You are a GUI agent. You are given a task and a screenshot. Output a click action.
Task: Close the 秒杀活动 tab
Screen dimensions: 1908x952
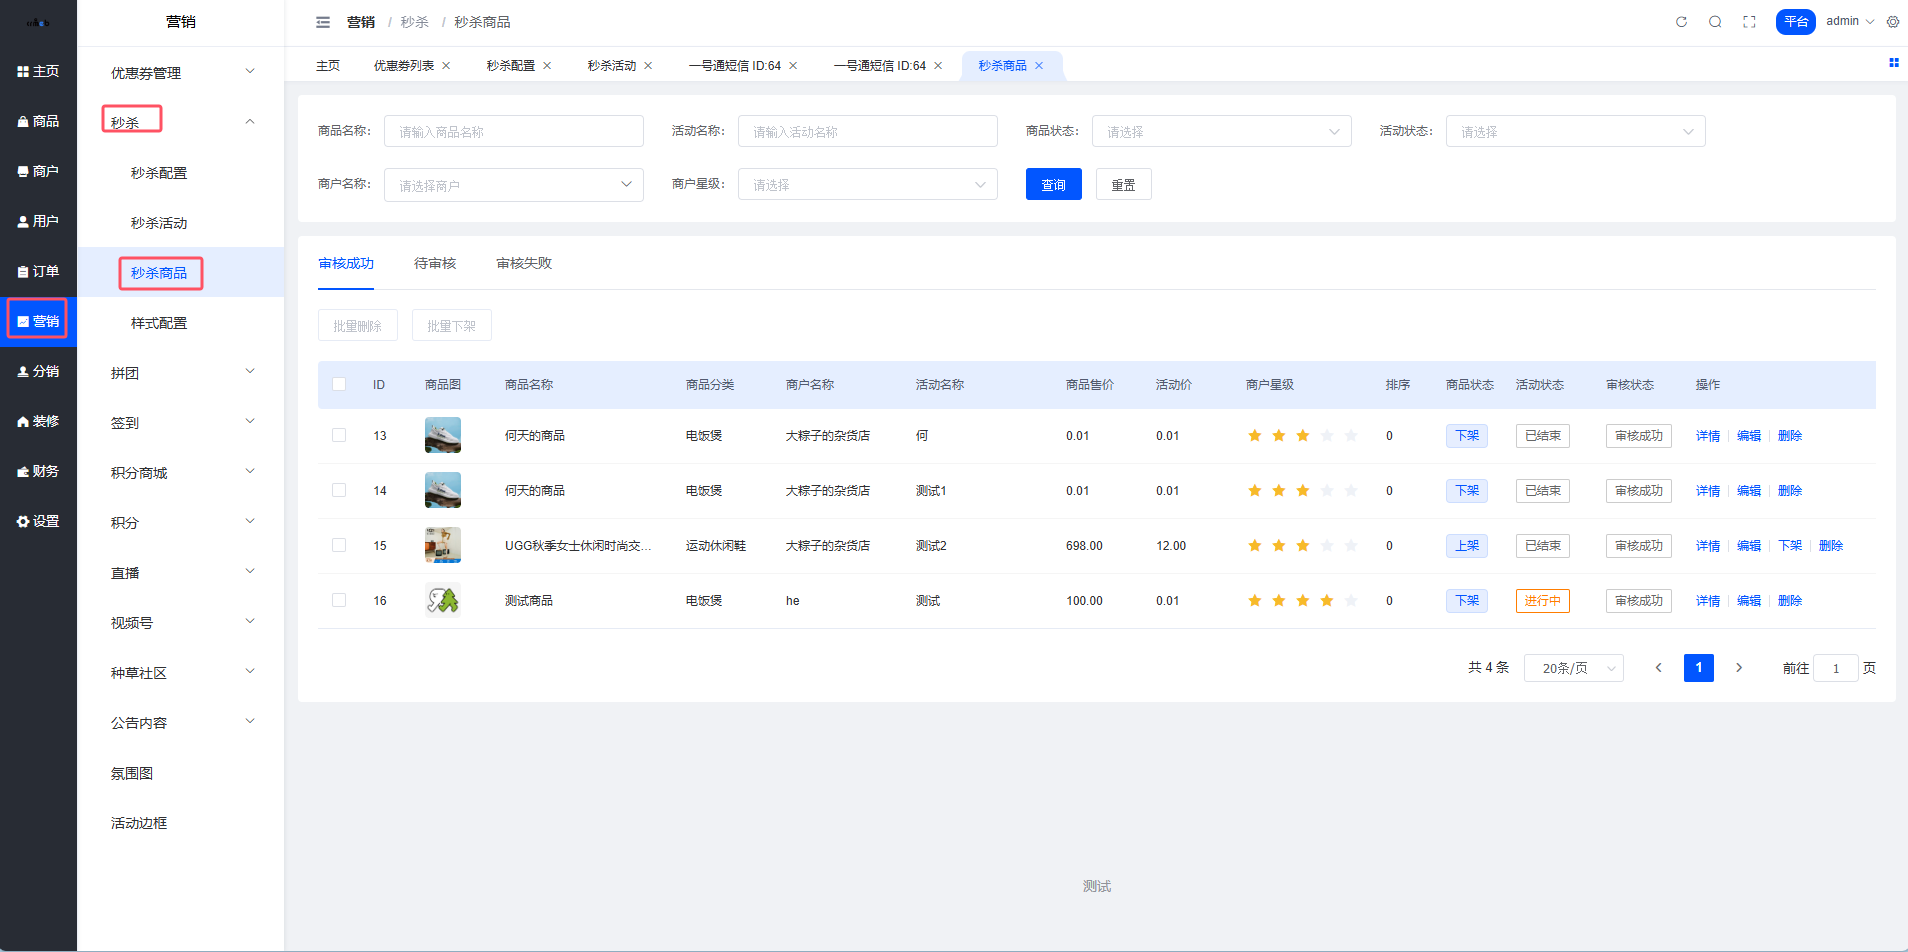coord(648,66)
